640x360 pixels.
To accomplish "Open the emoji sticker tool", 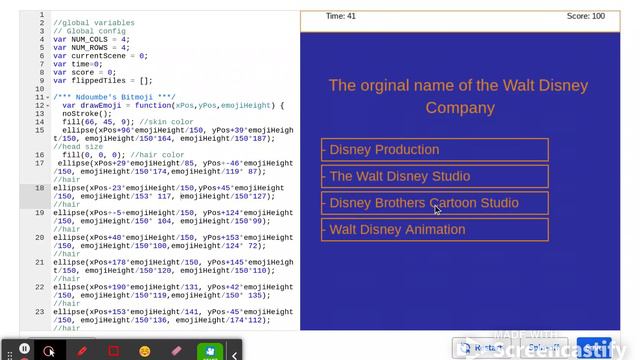I will coord(145,351).
